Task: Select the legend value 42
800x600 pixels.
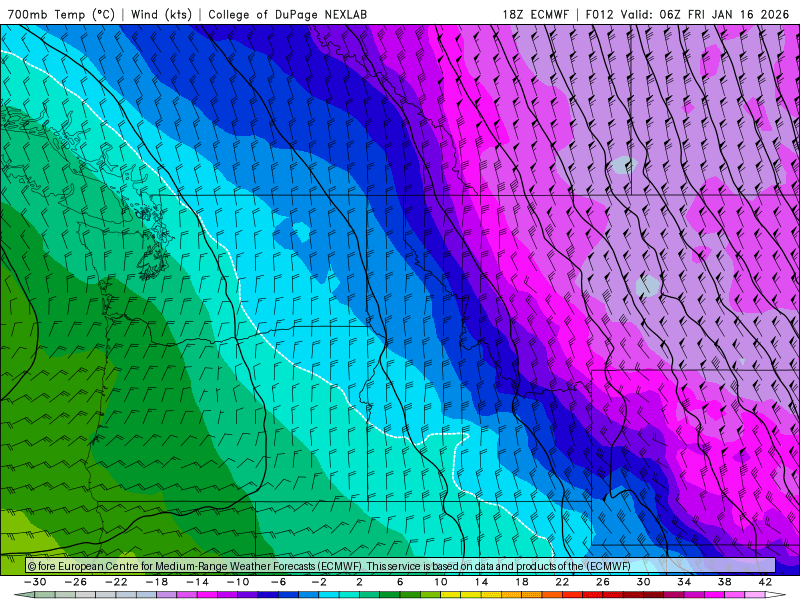Action: pyautogui.click(x=765, y=582)
